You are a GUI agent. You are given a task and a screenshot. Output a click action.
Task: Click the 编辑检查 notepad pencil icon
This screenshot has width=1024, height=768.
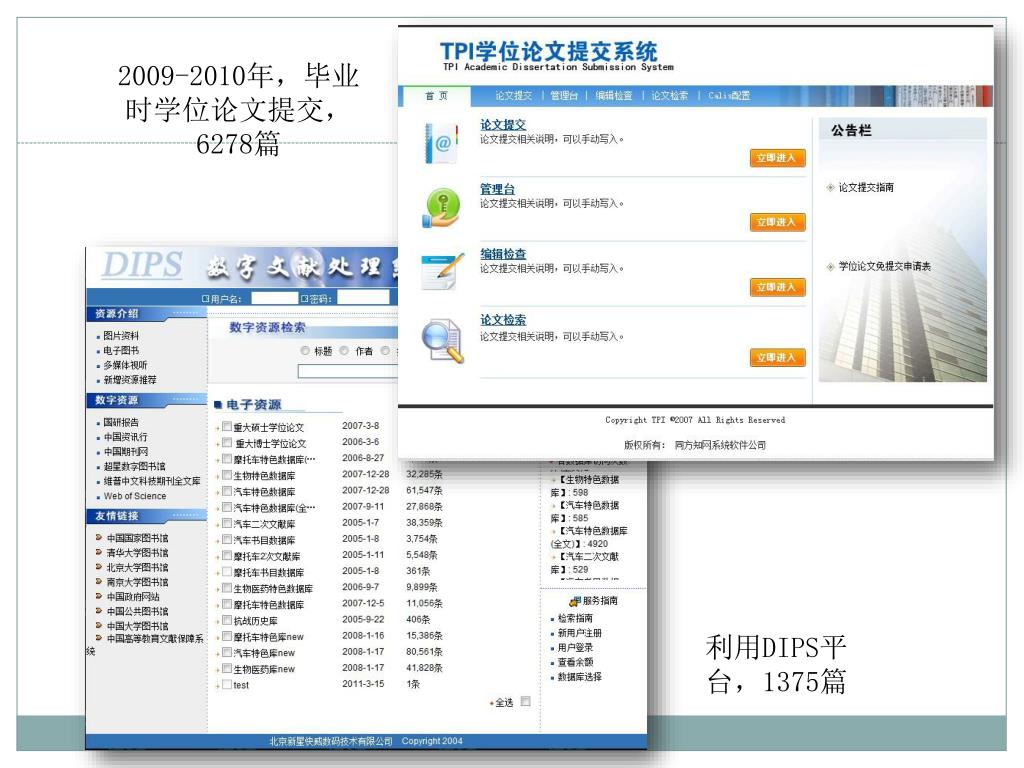(x=441, y=271)
